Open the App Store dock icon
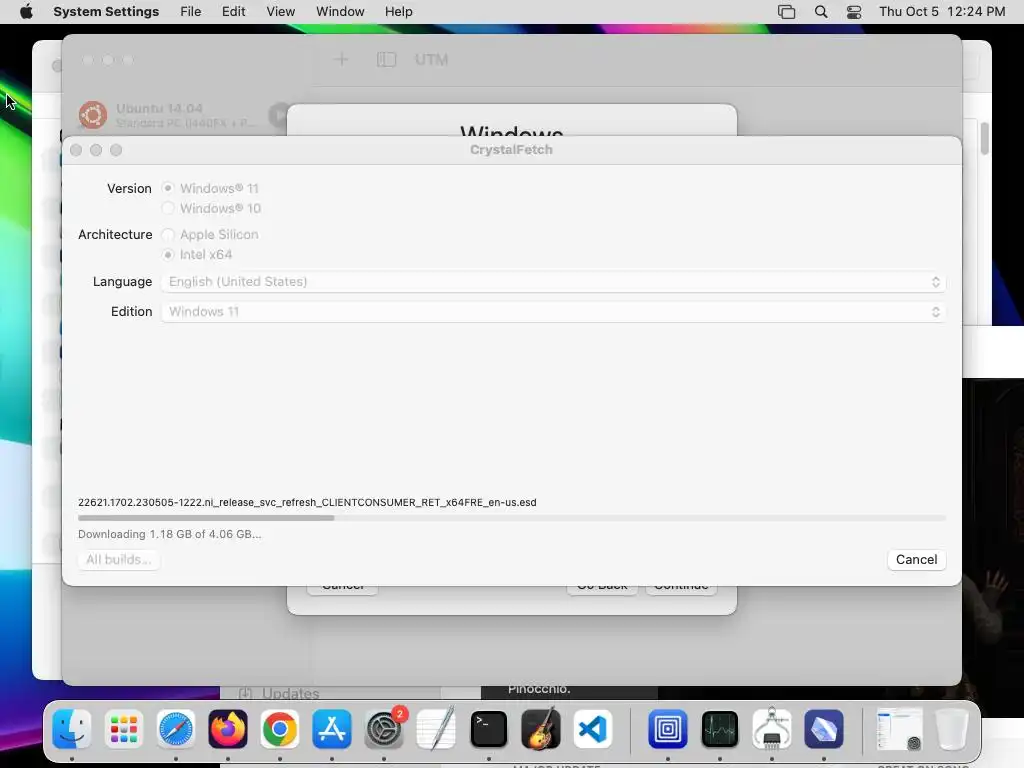 [332, 729]
